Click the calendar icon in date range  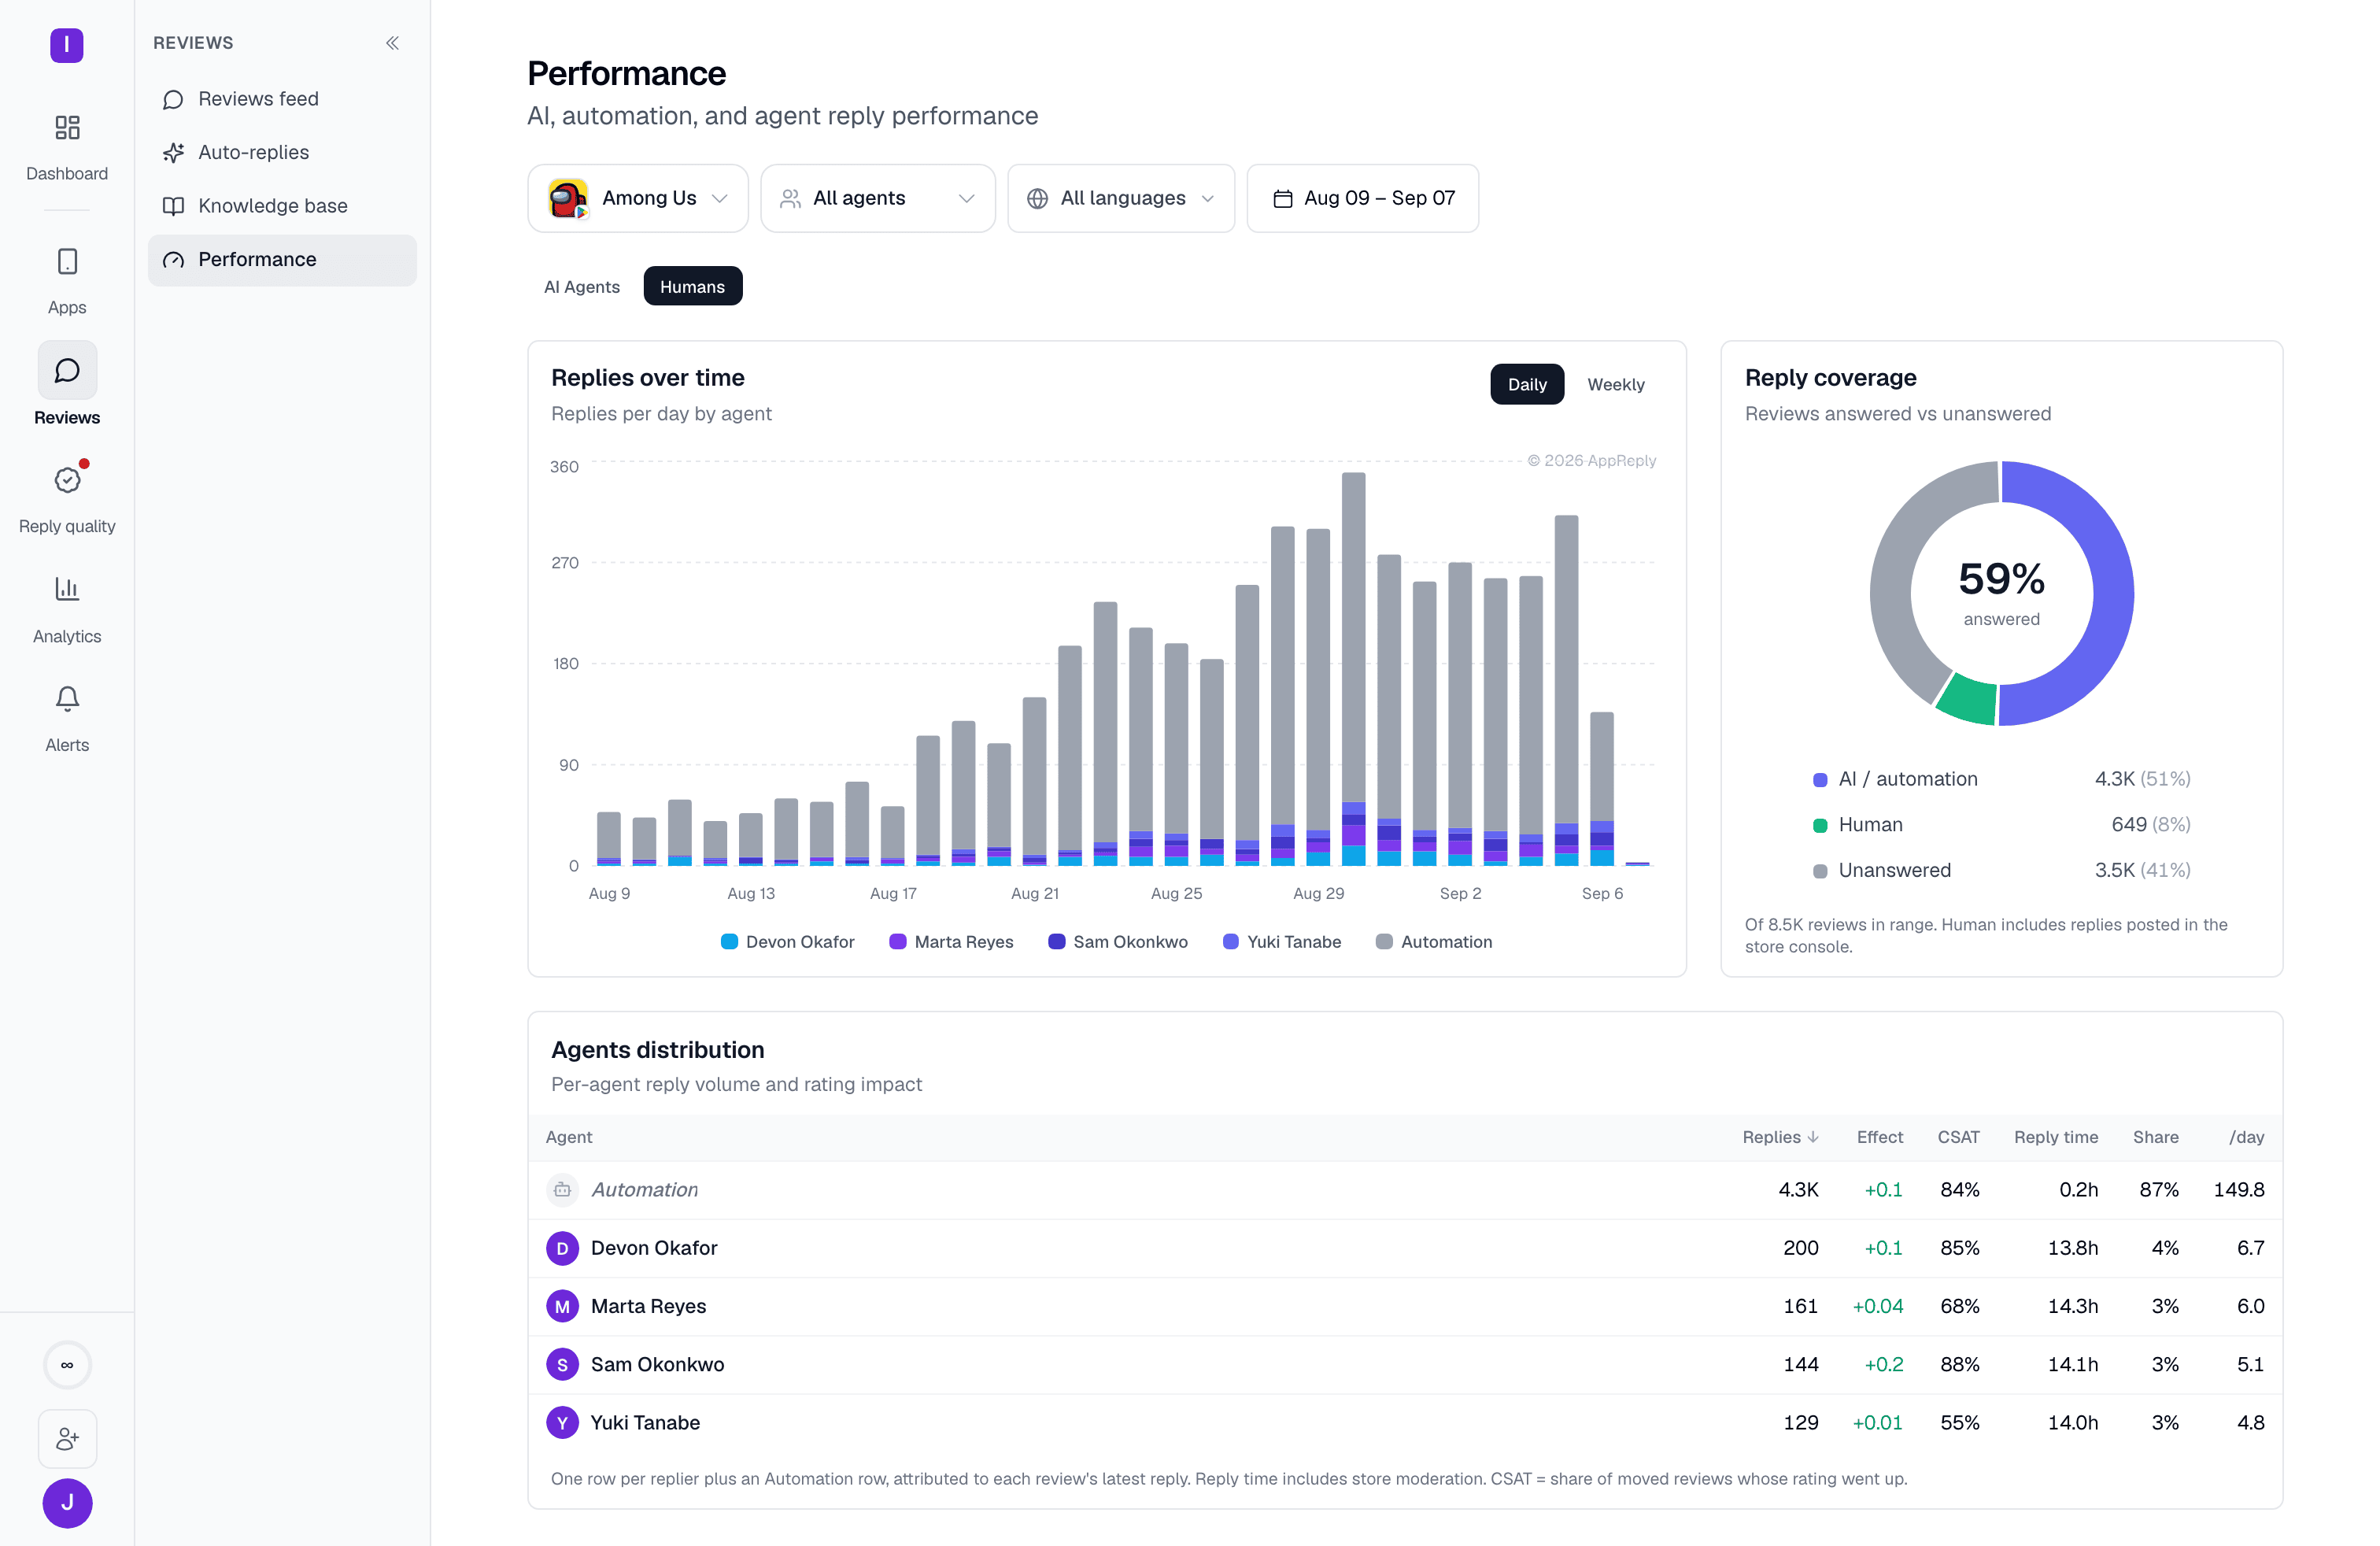click(x=1282, y=199)
